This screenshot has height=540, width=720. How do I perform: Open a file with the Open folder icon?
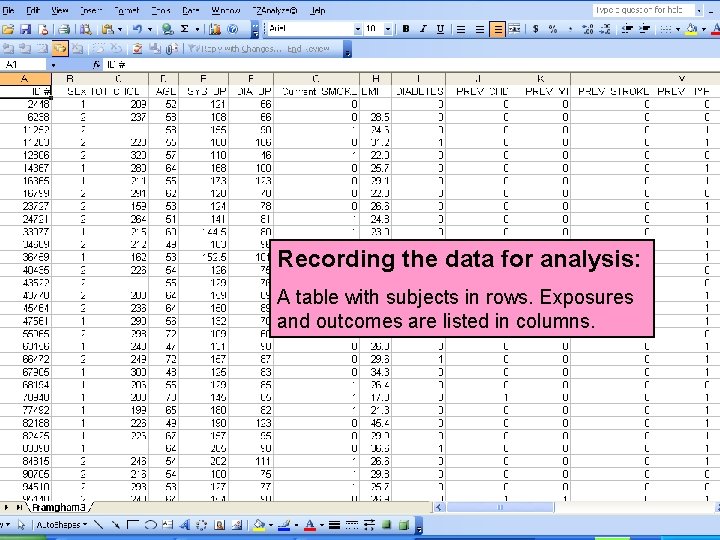point(8,29)
